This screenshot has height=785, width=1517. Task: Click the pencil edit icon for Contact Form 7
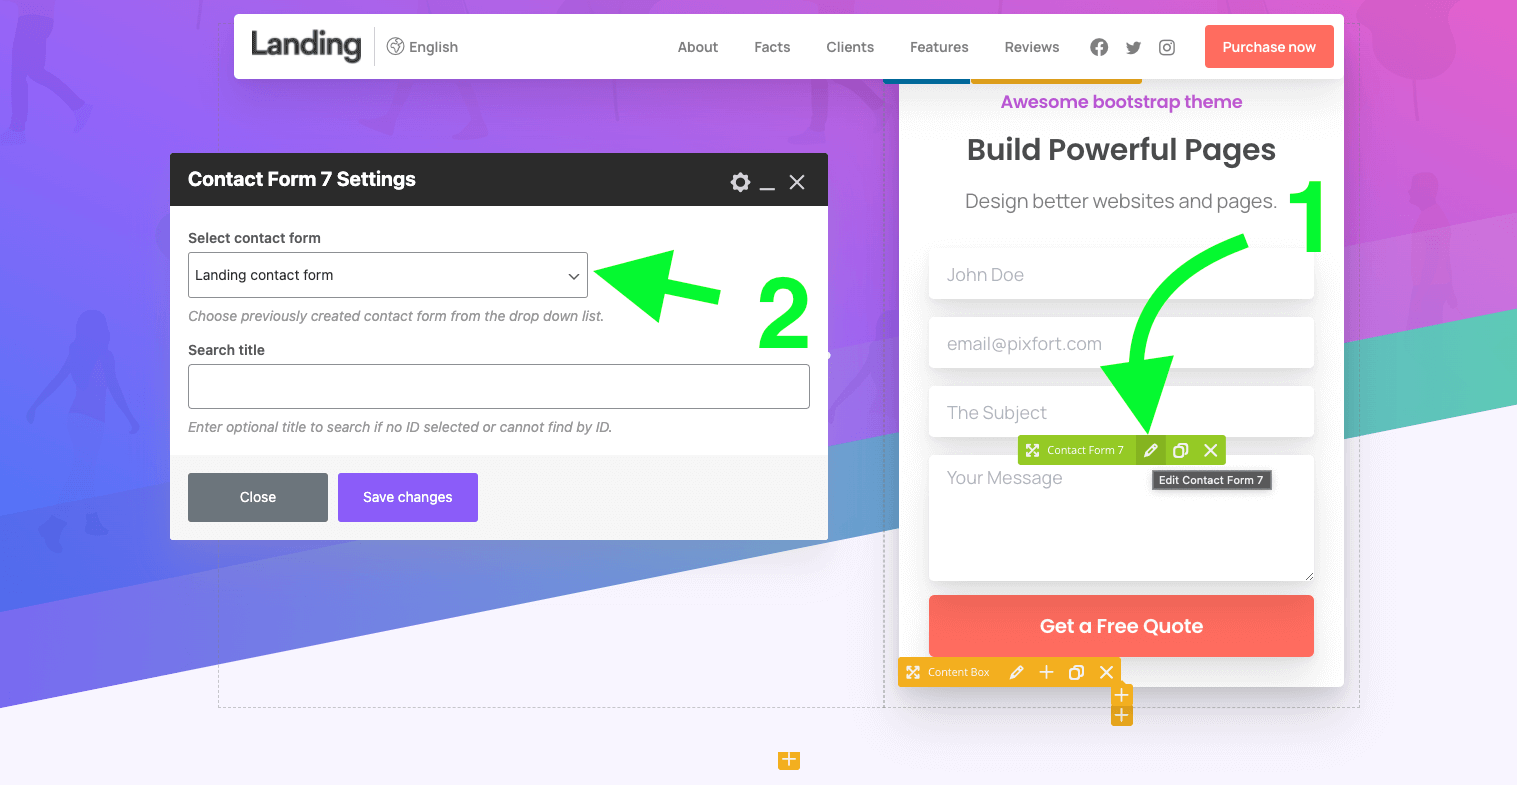point(1151,450)
